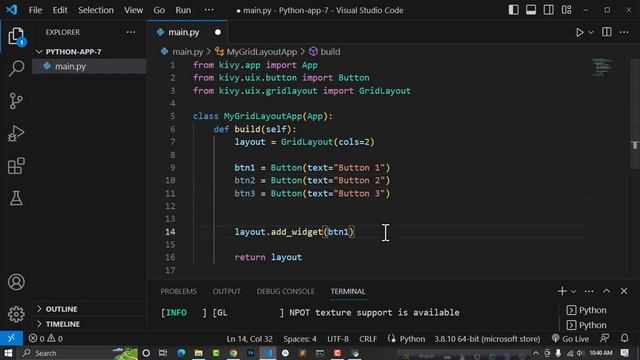640x360 pixels.
Task: Maximize the panel size chevron
Action: (607, 291)
